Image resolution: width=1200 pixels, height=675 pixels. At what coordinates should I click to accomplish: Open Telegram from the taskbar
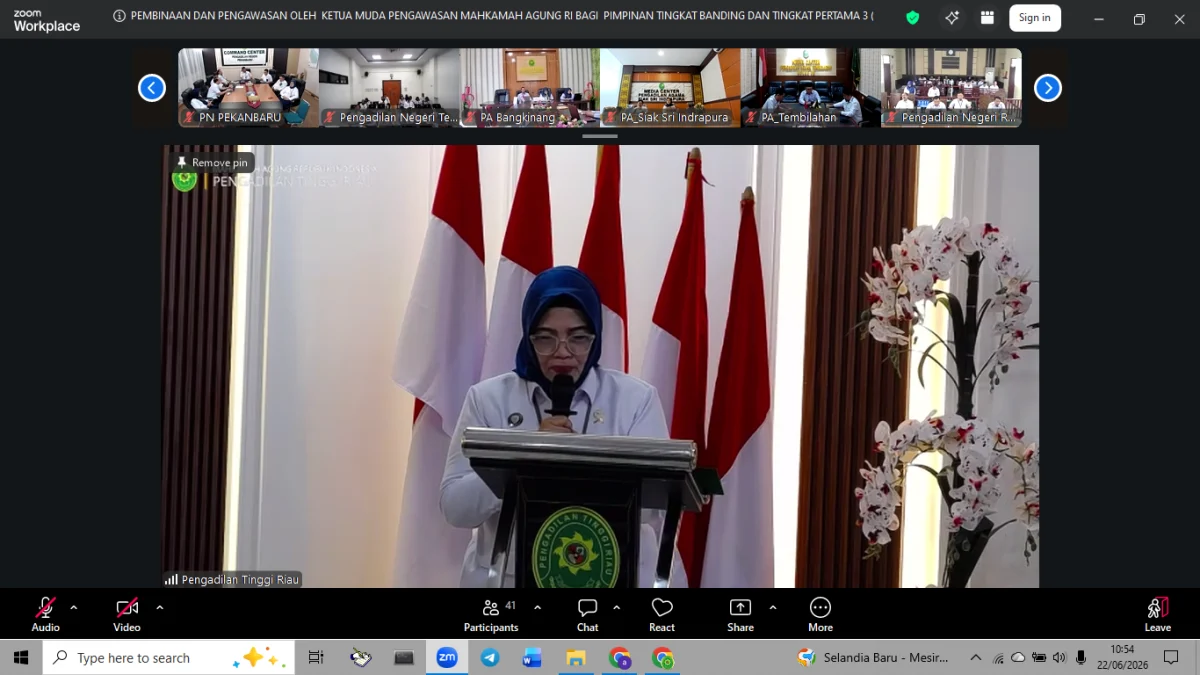(x=490, y=657)
